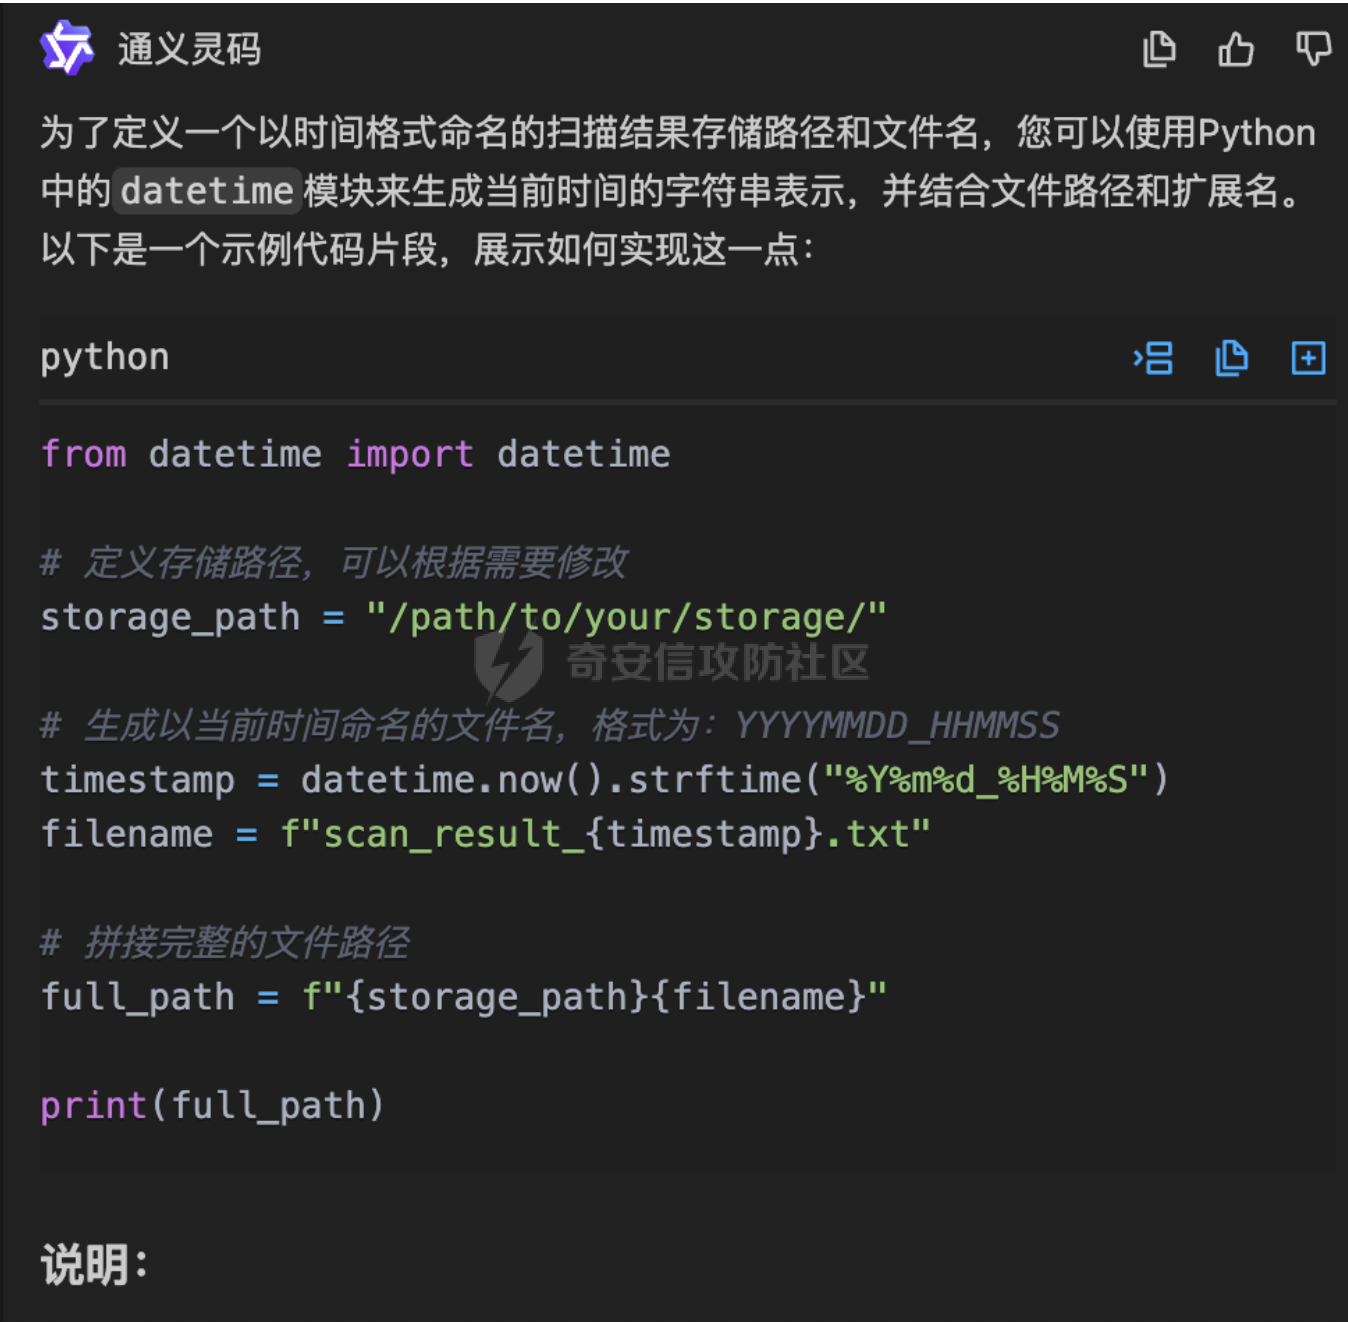Click the inline datetime code tag

(x=207, y=190)
